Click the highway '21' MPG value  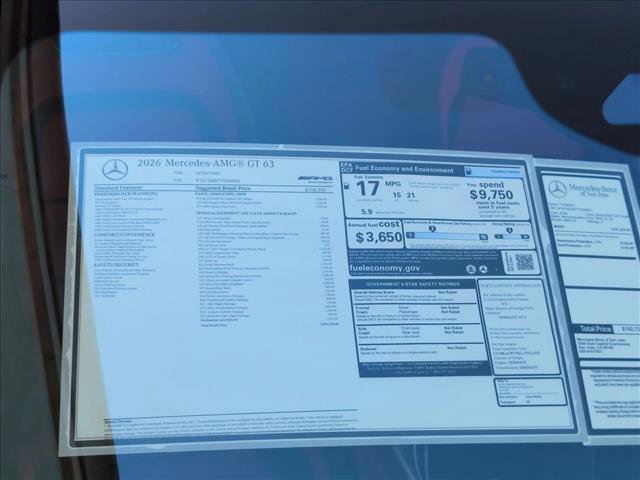(x=410, y=195)
